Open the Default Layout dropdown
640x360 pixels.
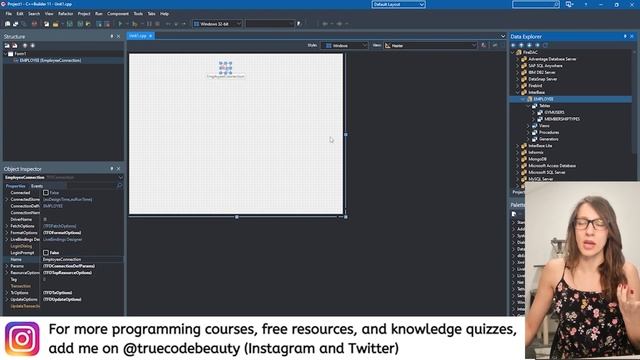(x=398, y=4)
